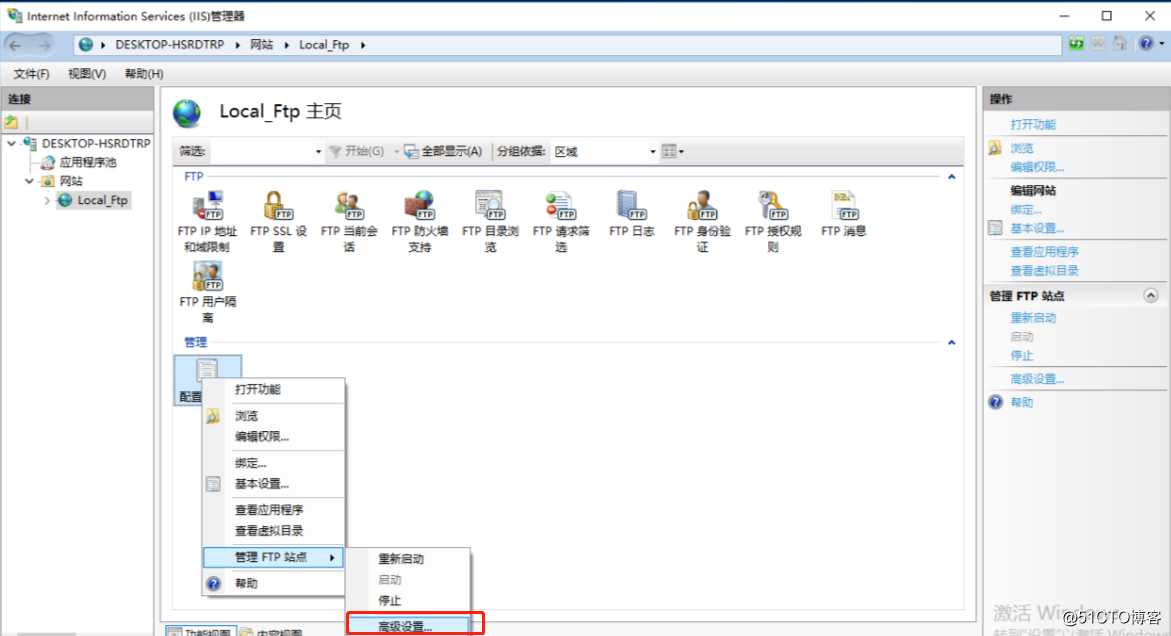Click the globe icon in address bar
1171x636 pixels.
[x=86, y=45]
